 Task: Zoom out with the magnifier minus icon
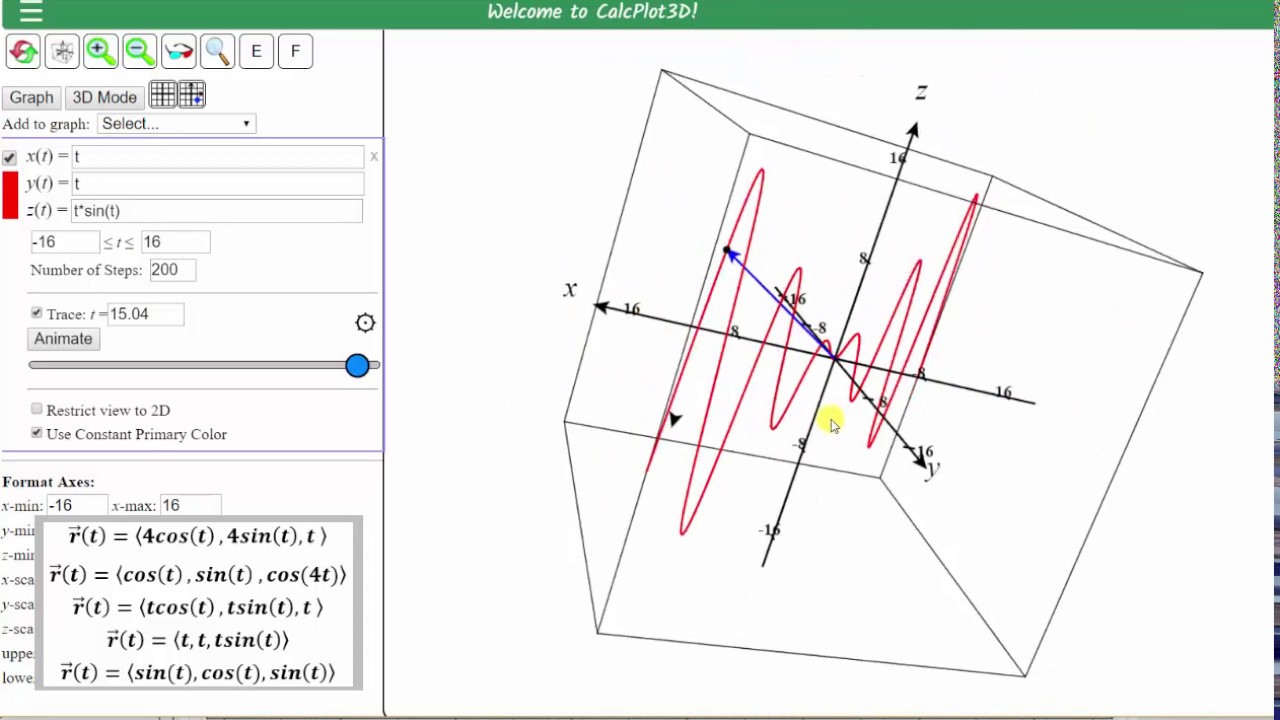(x=139, y=51)
